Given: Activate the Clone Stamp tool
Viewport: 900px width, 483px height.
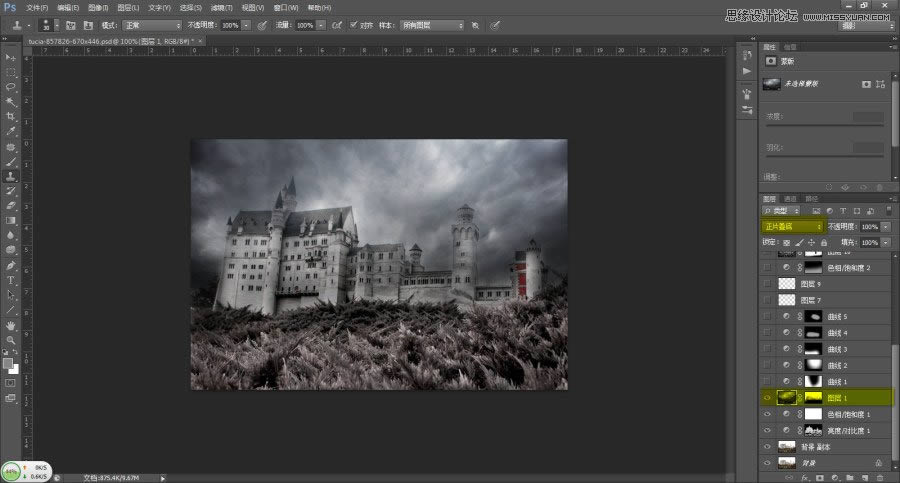Looking at the screenshot, I should coord(11,176).
